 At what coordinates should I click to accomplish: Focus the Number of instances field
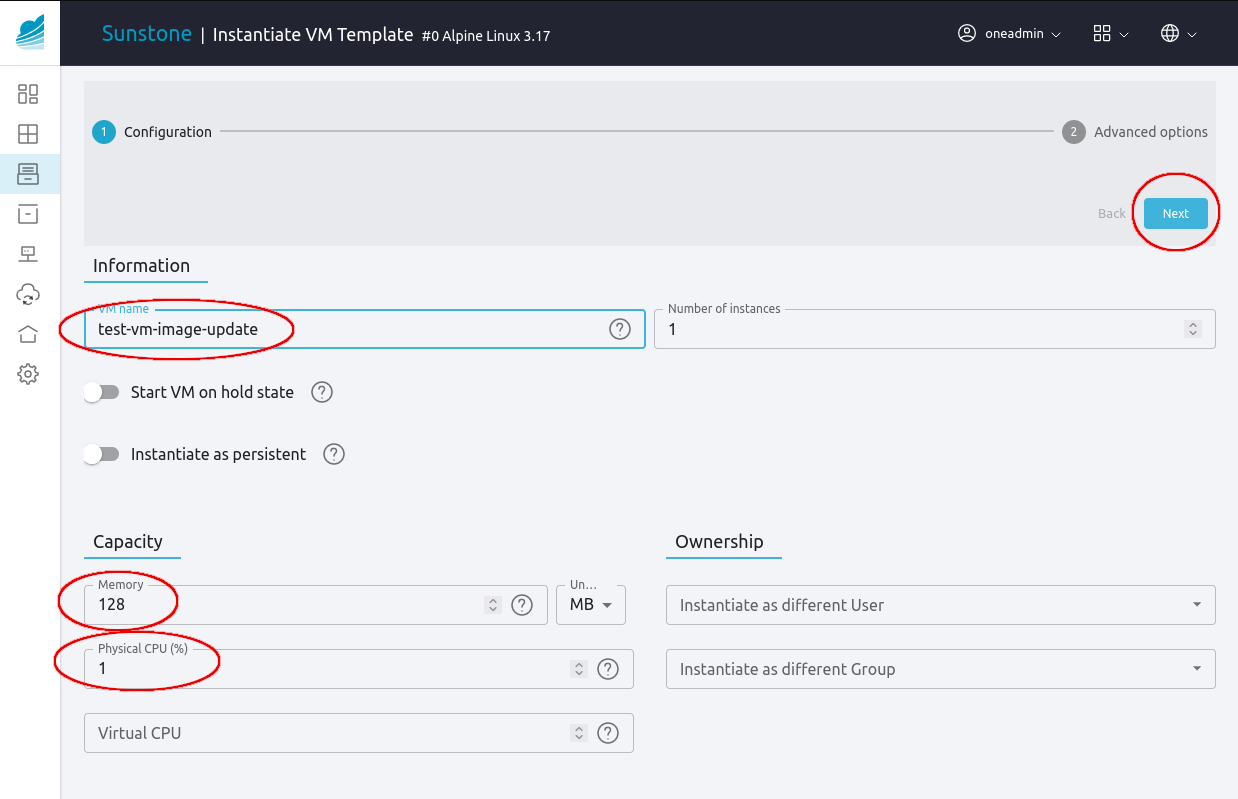click(x=935, y=329)
